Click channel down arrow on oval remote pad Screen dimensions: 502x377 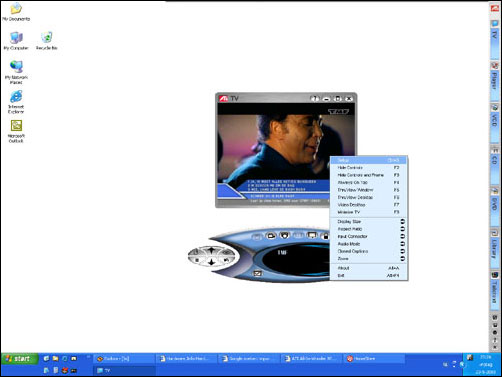pos(211,263)
